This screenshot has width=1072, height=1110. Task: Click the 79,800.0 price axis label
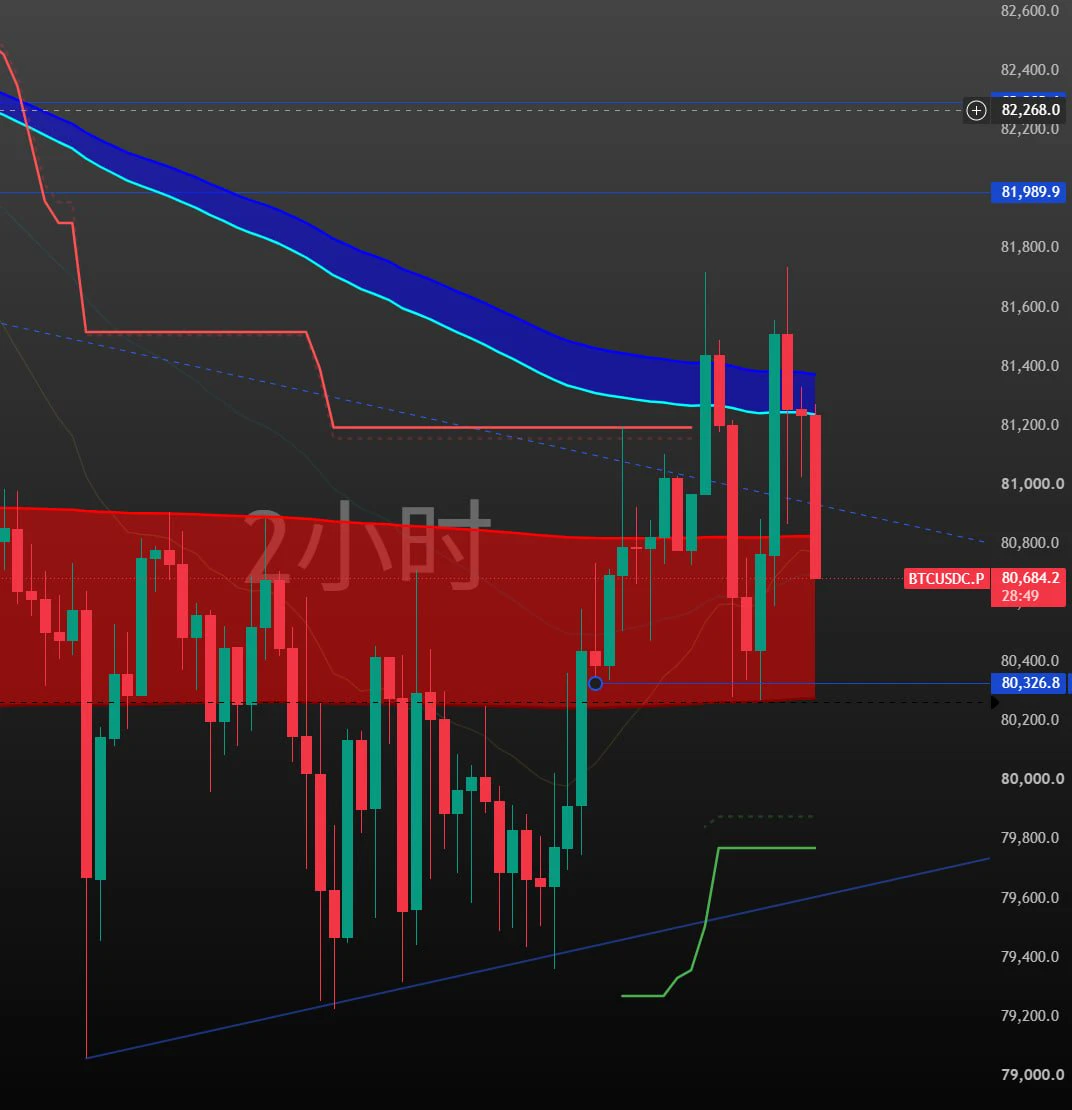click(1030, 837)
